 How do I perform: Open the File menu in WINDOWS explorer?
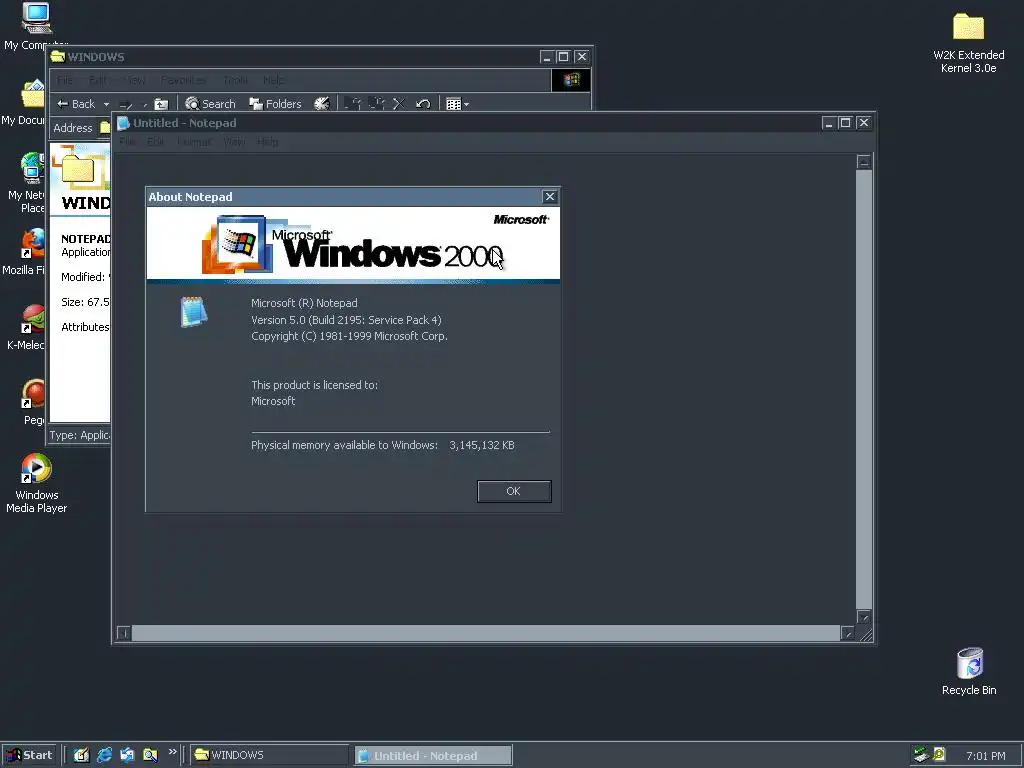click(x=65, y=80)
